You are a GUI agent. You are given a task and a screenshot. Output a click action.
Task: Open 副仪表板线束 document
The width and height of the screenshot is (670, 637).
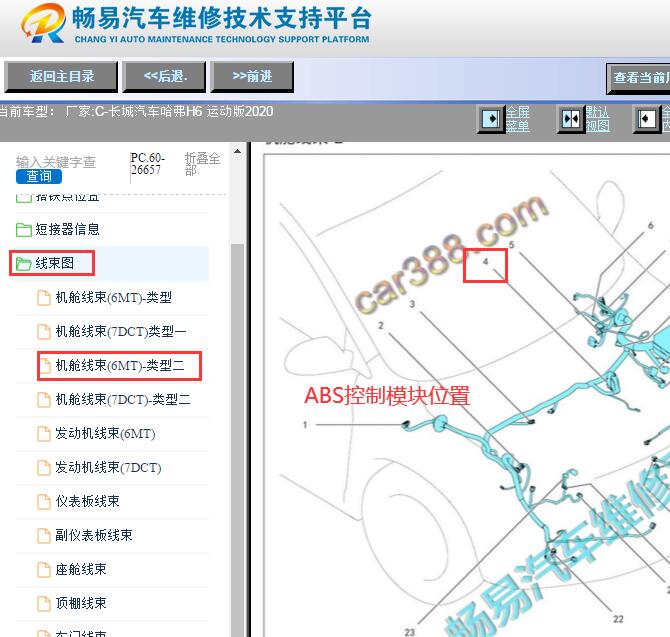pyautogui.click(x=94, y=535)
